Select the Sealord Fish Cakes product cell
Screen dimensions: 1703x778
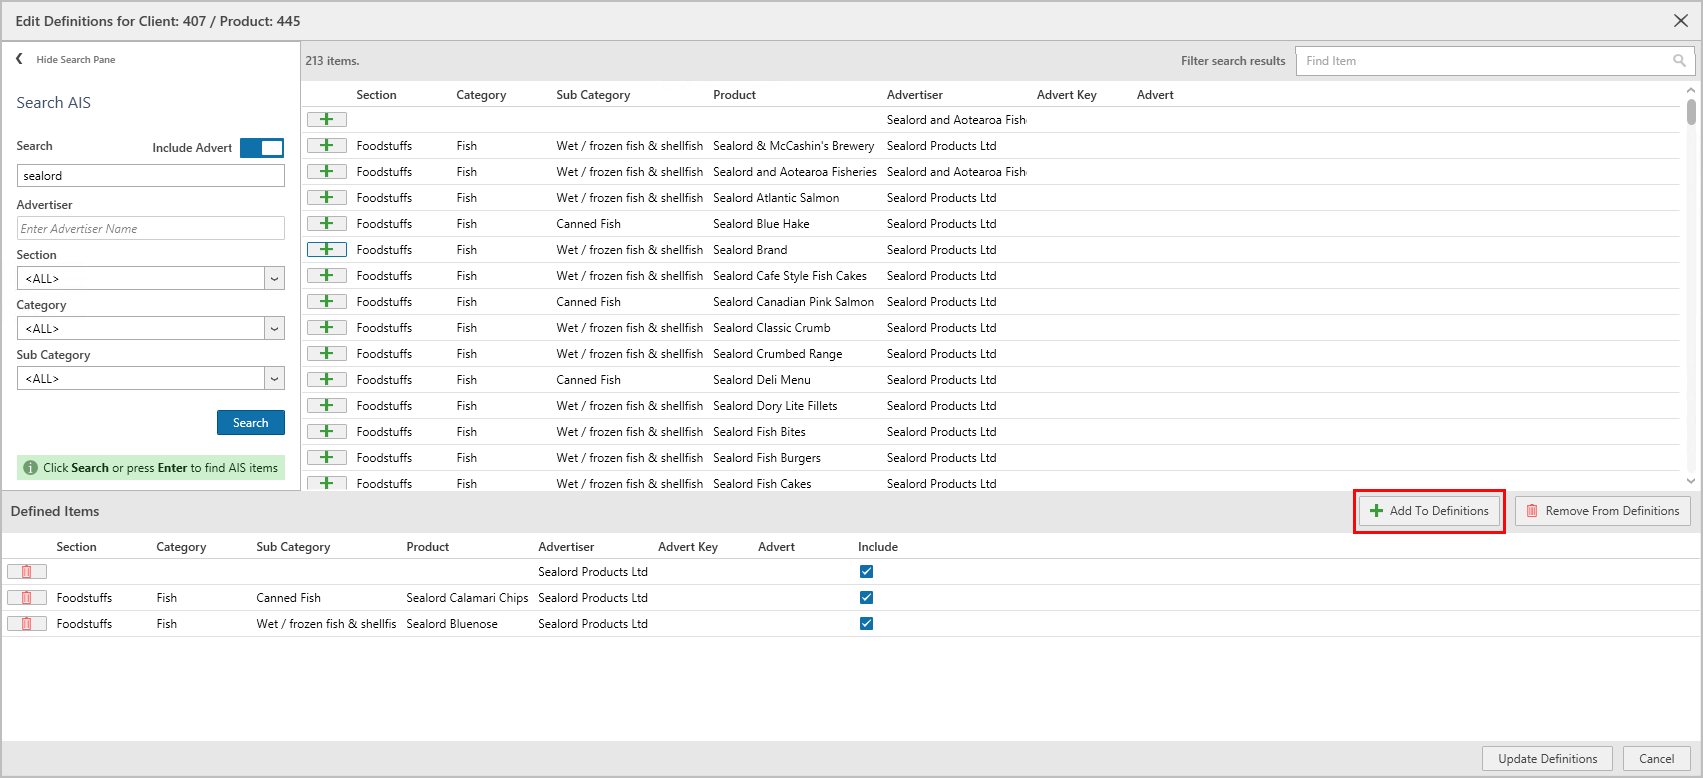pos(762,484)
